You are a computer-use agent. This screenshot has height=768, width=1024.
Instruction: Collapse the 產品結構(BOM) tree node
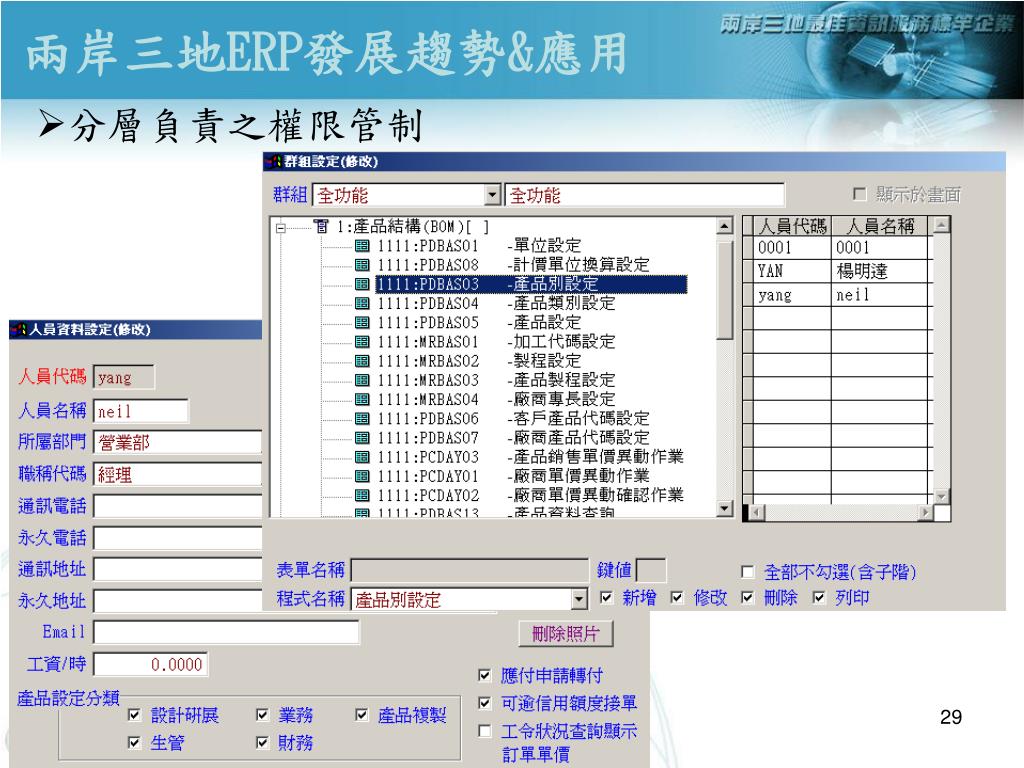(x=281, y=228)
